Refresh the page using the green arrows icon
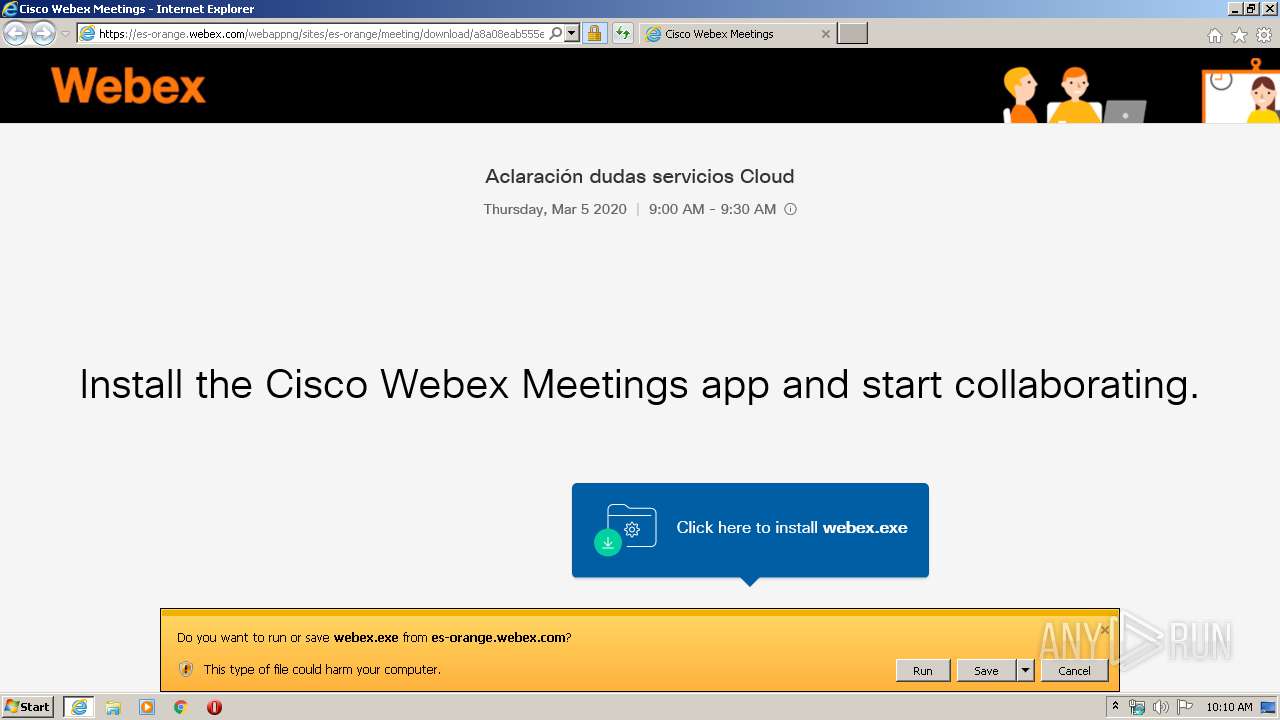Viewport: 1280px width, 720px height. click(623, 34)
